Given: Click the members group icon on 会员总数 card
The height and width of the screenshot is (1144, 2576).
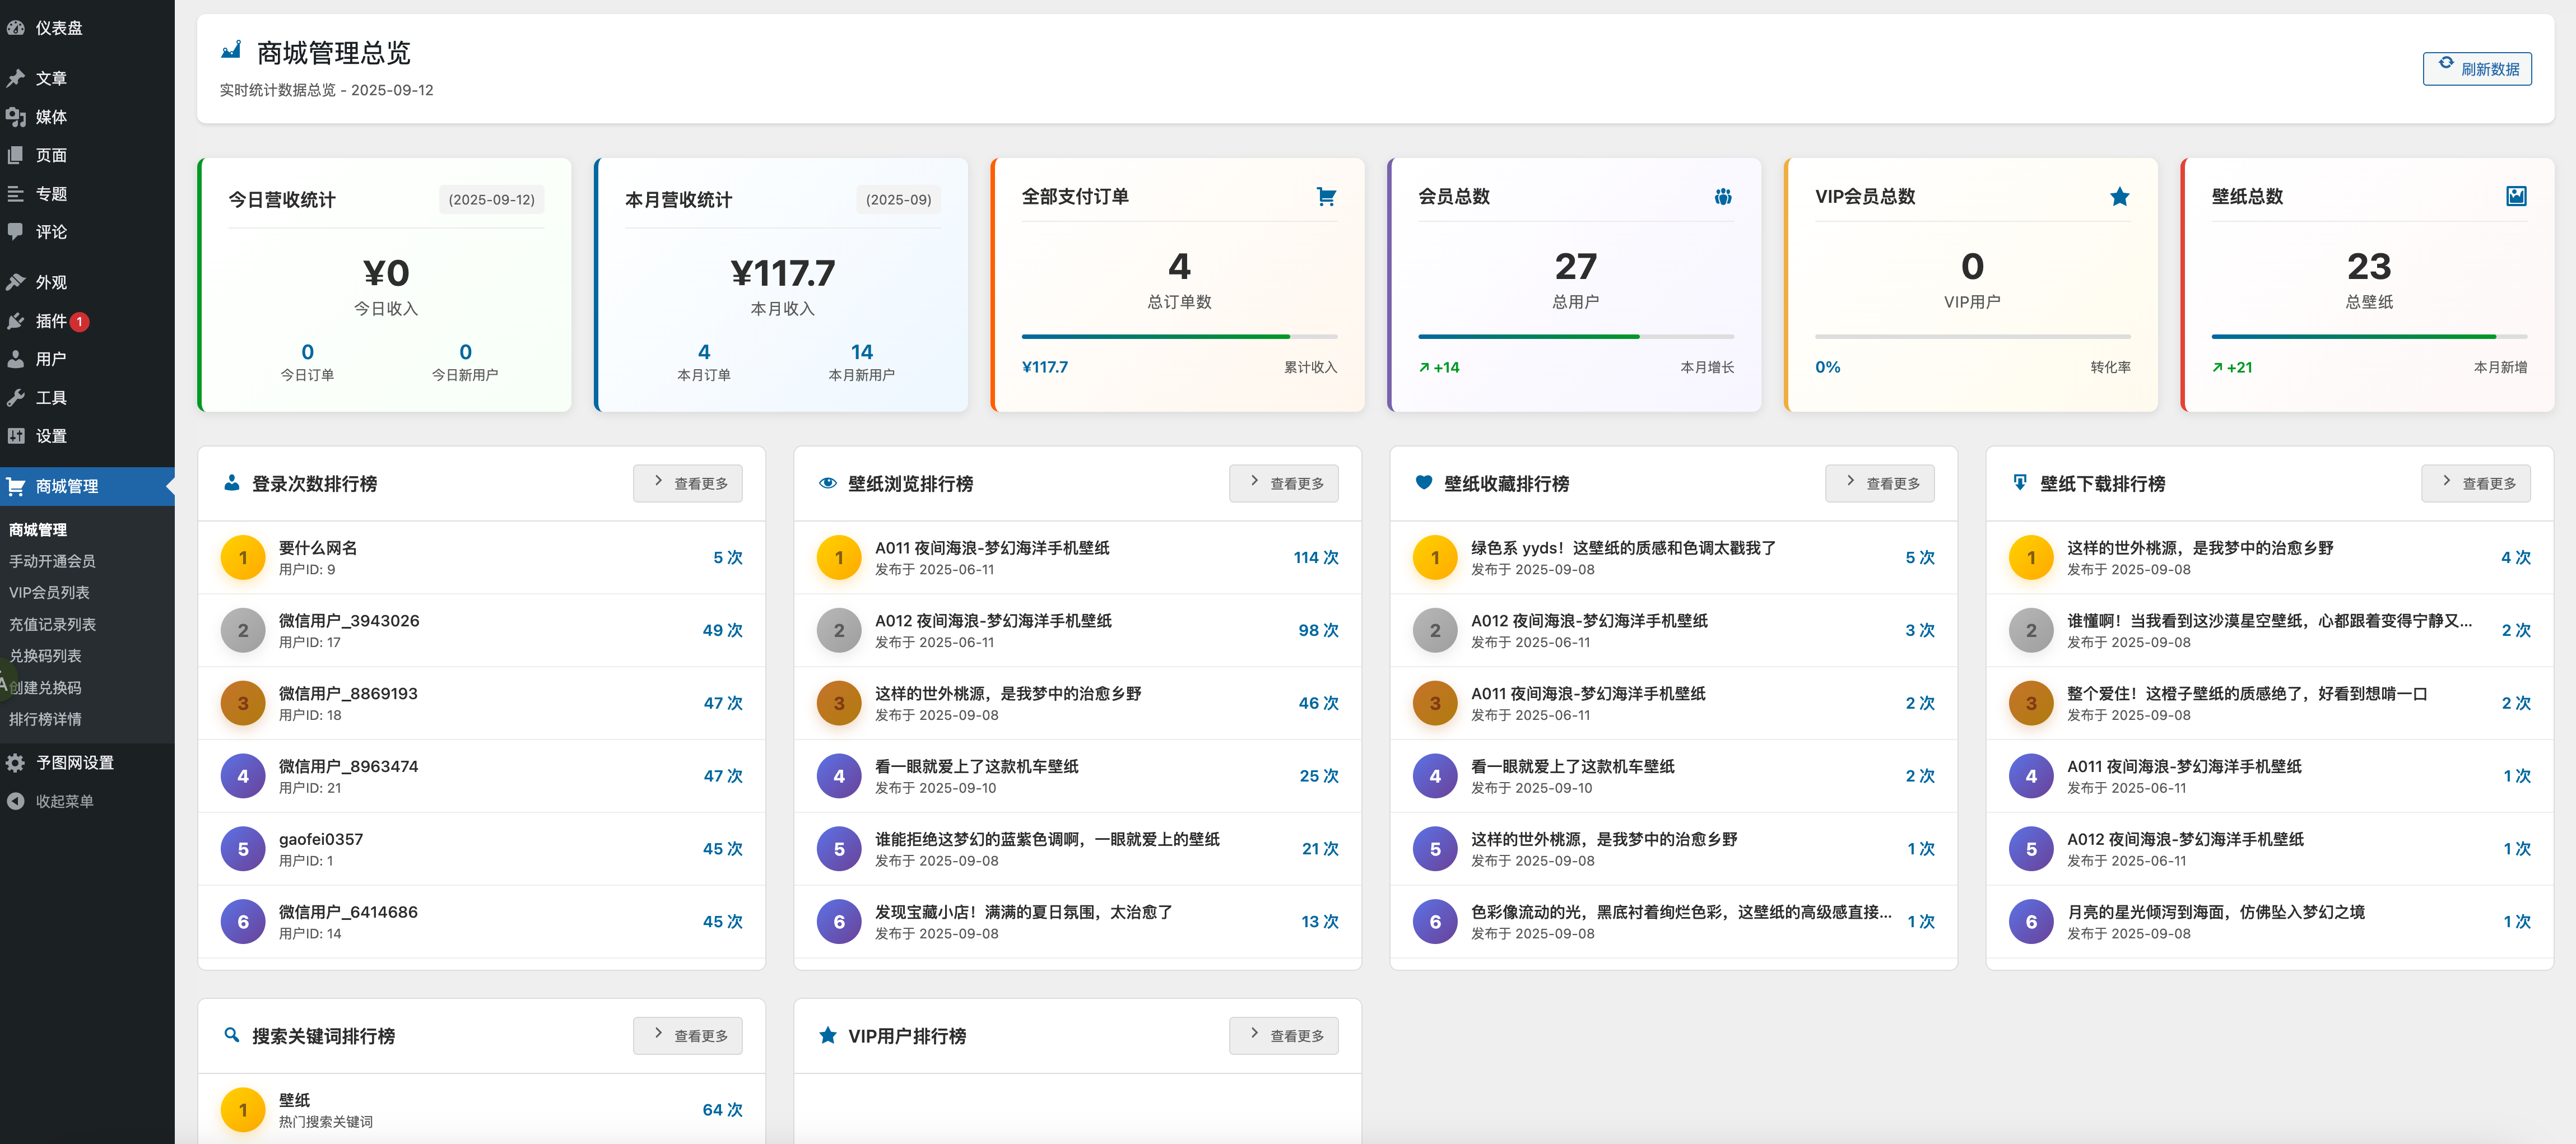Looking at the screenshot, I should click(1722, 197).
